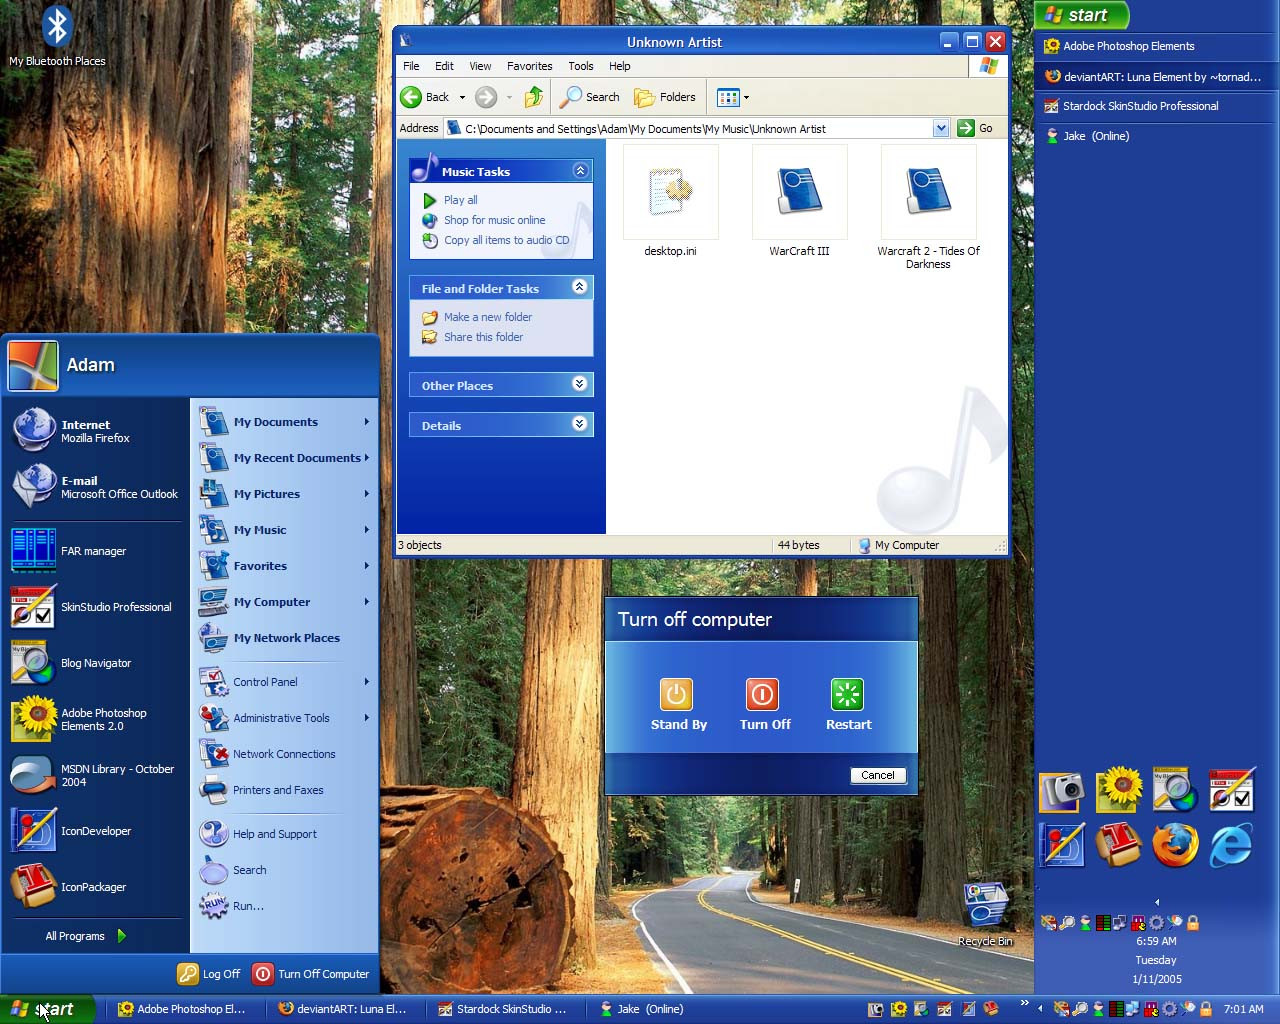Collapse the Music Tasks panel
The height and width of the screenshot is (1024, 1280).
[580, 171]
